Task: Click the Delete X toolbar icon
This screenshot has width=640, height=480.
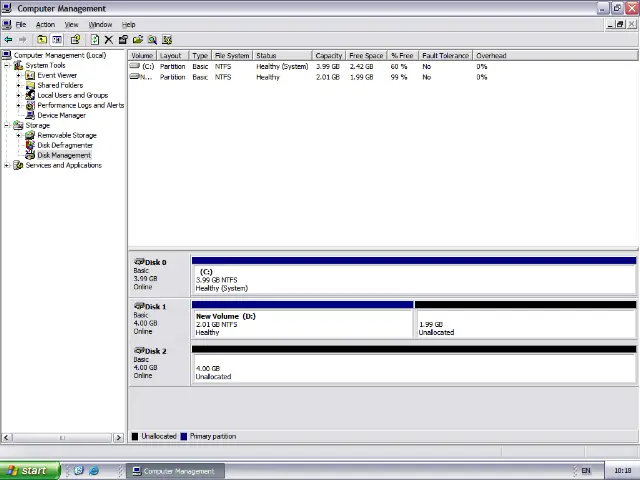Action: (108, 40)
